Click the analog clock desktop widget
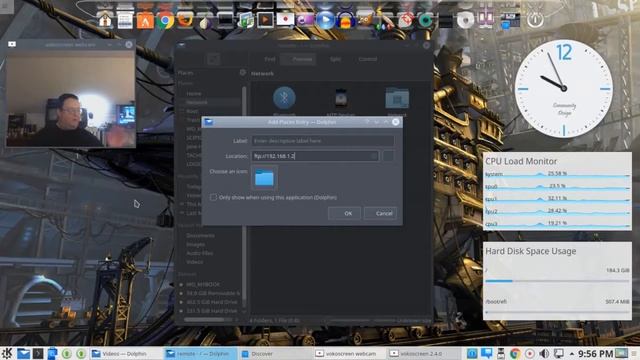Screen dimensions: 640x360 [563, 88]
